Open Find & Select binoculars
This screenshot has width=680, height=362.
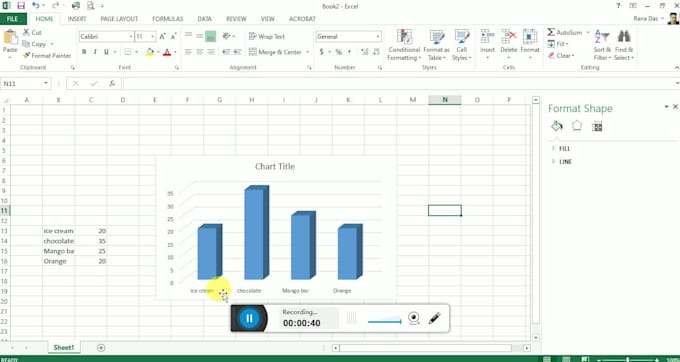(624, 45)
